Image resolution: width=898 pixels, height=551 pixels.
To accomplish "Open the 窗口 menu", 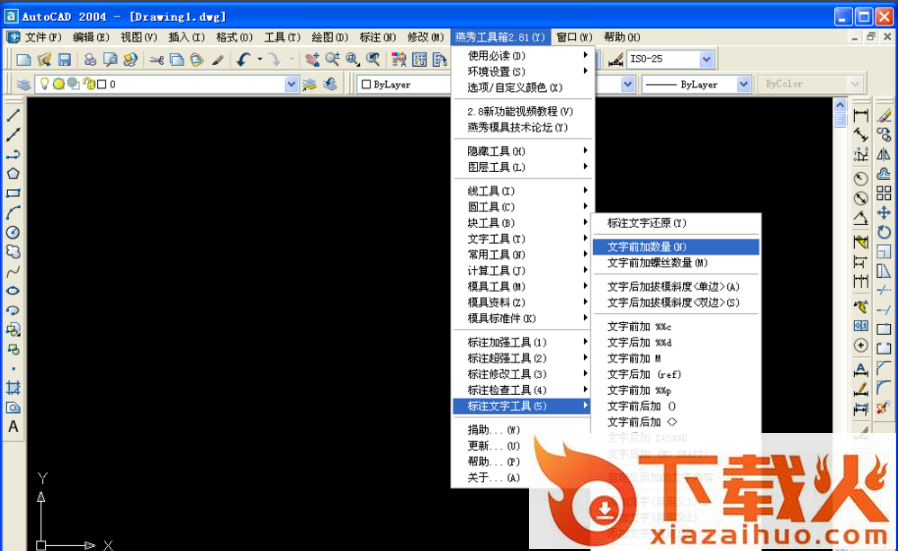I will point(574,37).
